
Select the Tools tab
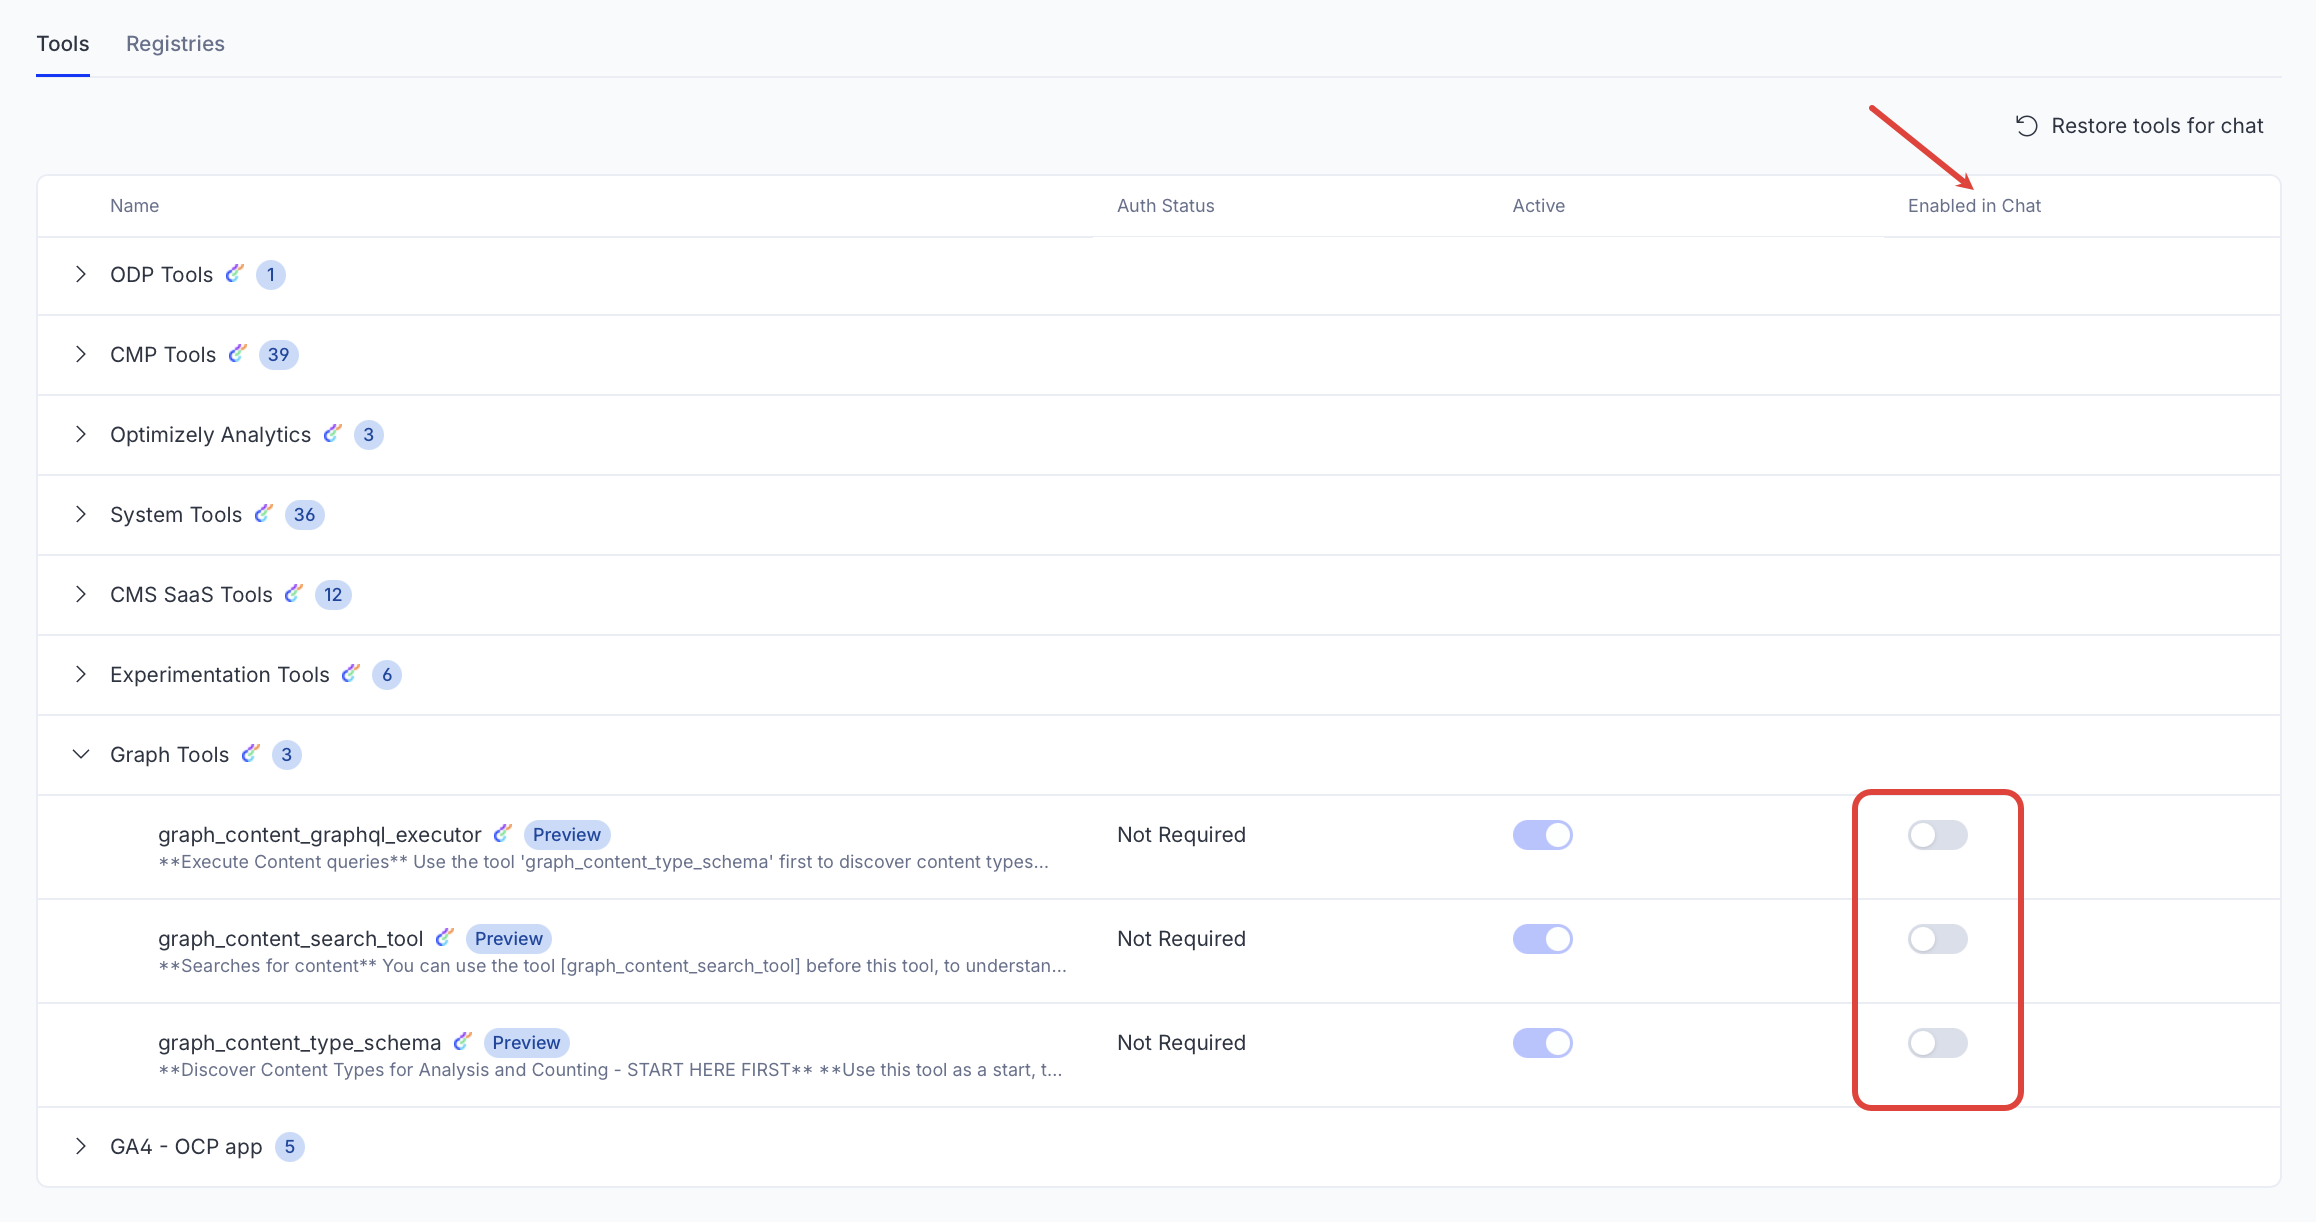[x=62, y=43]
